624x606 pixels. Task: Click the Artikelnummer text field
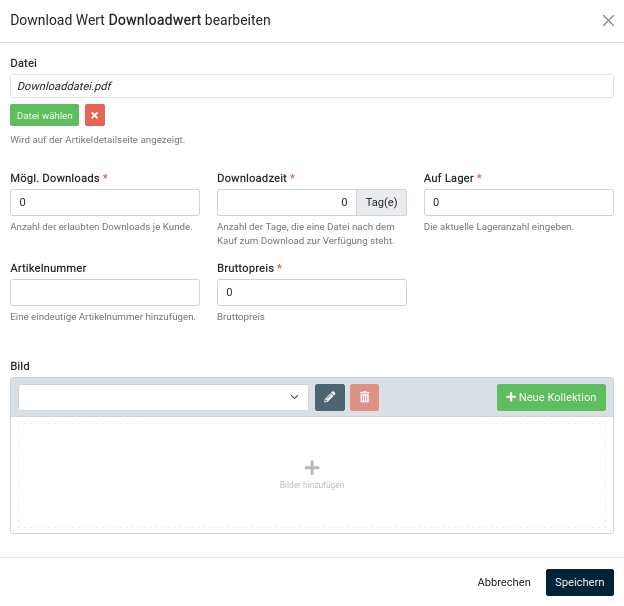pyautogui.click(x=105, y=292)
